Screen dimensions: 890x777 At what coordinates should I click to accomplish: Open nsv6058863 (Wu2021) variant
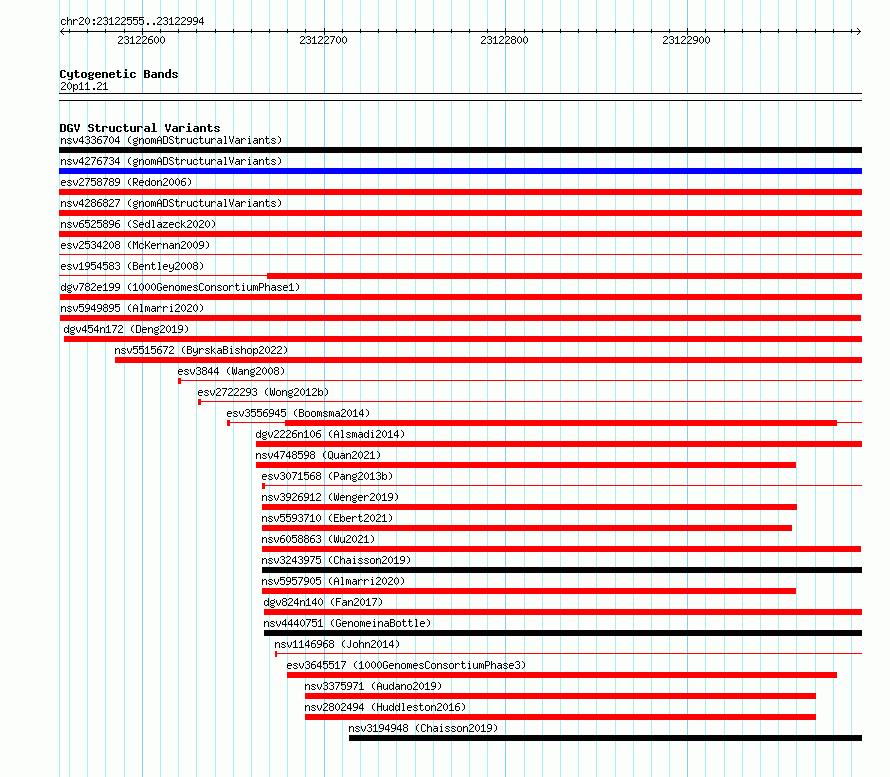coord(318,539)
